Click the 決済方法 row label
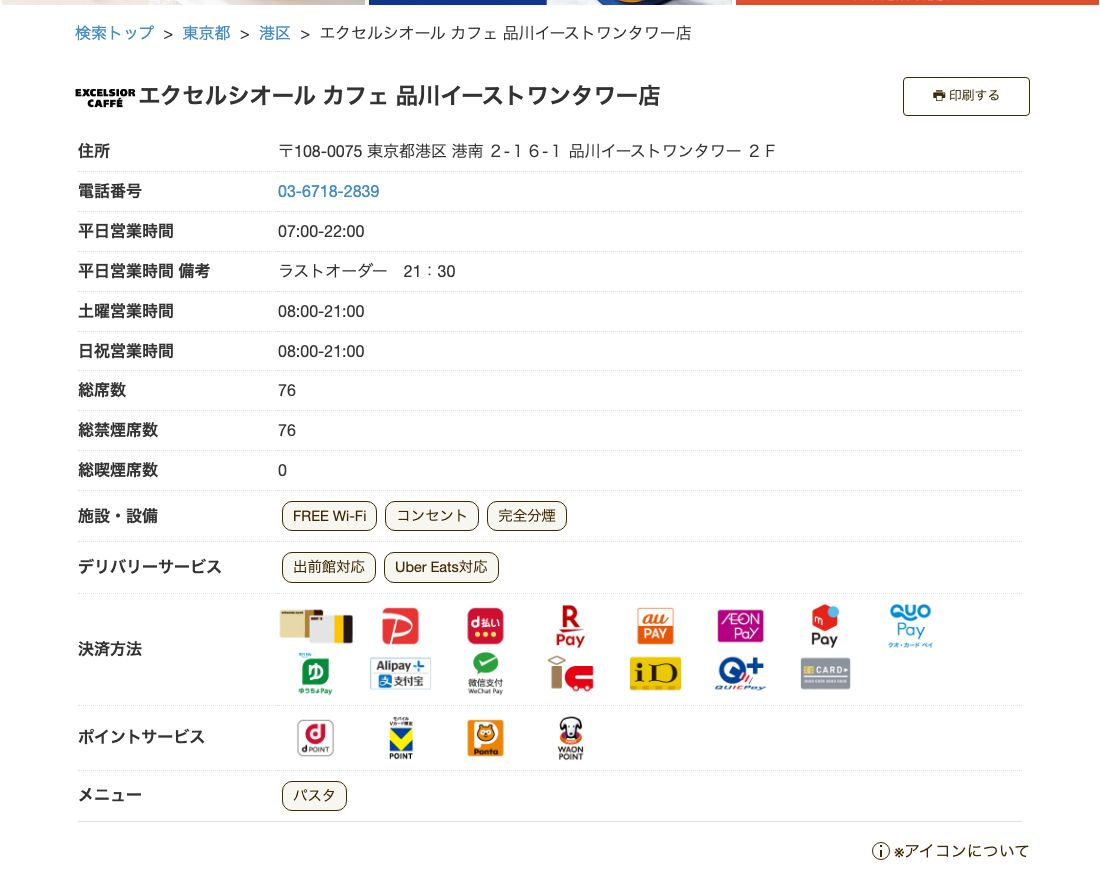 [x=109, y=649]
